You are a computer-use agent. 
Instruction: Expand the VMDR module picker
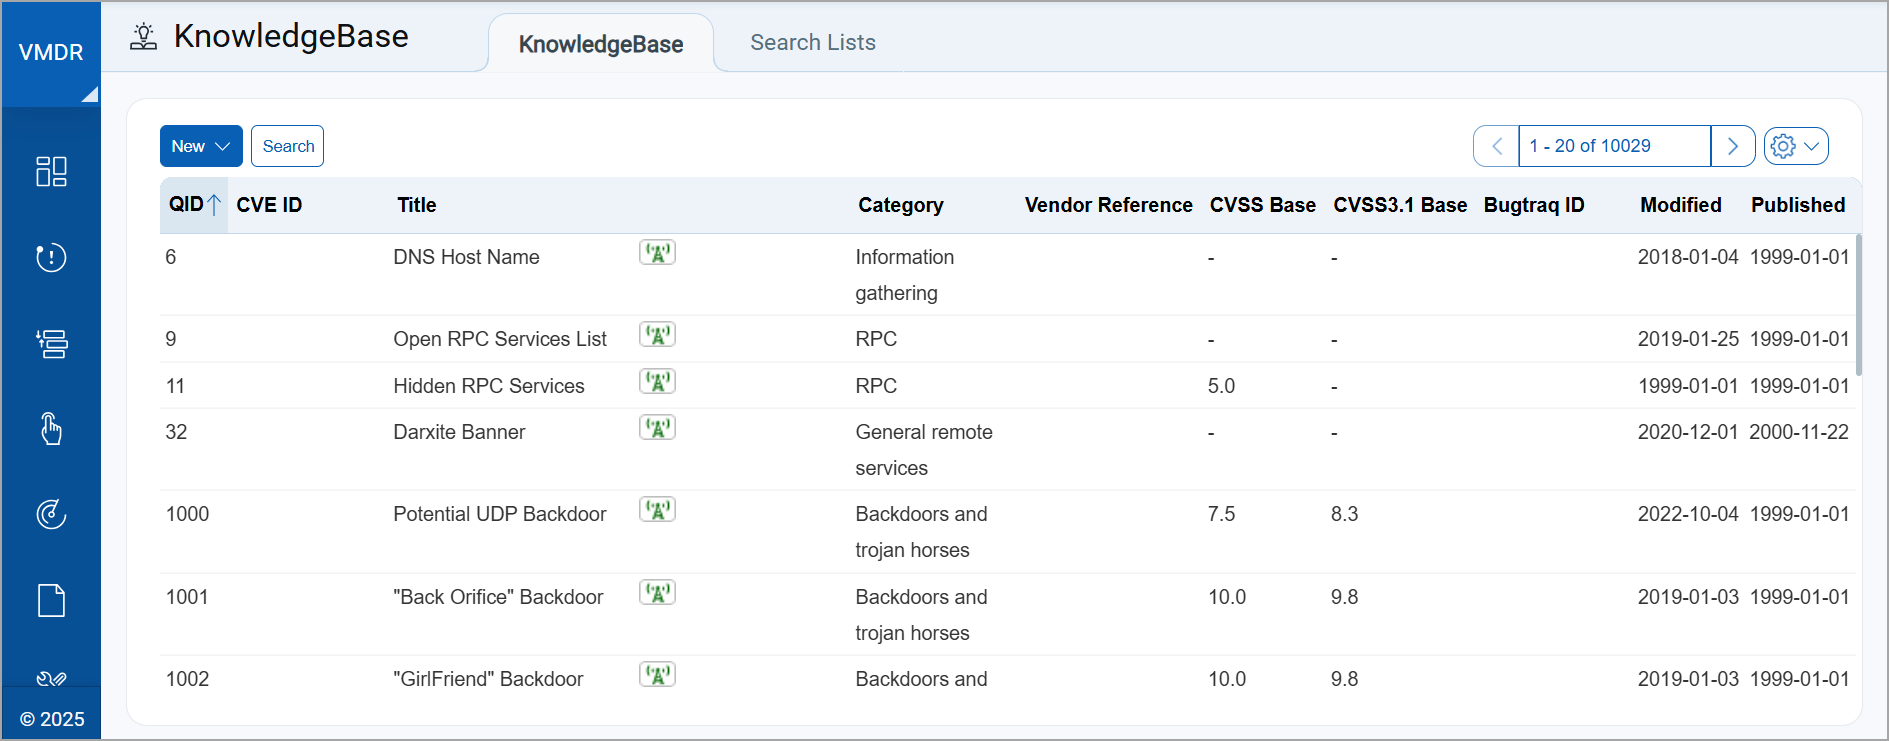click(x=51, y=53)
